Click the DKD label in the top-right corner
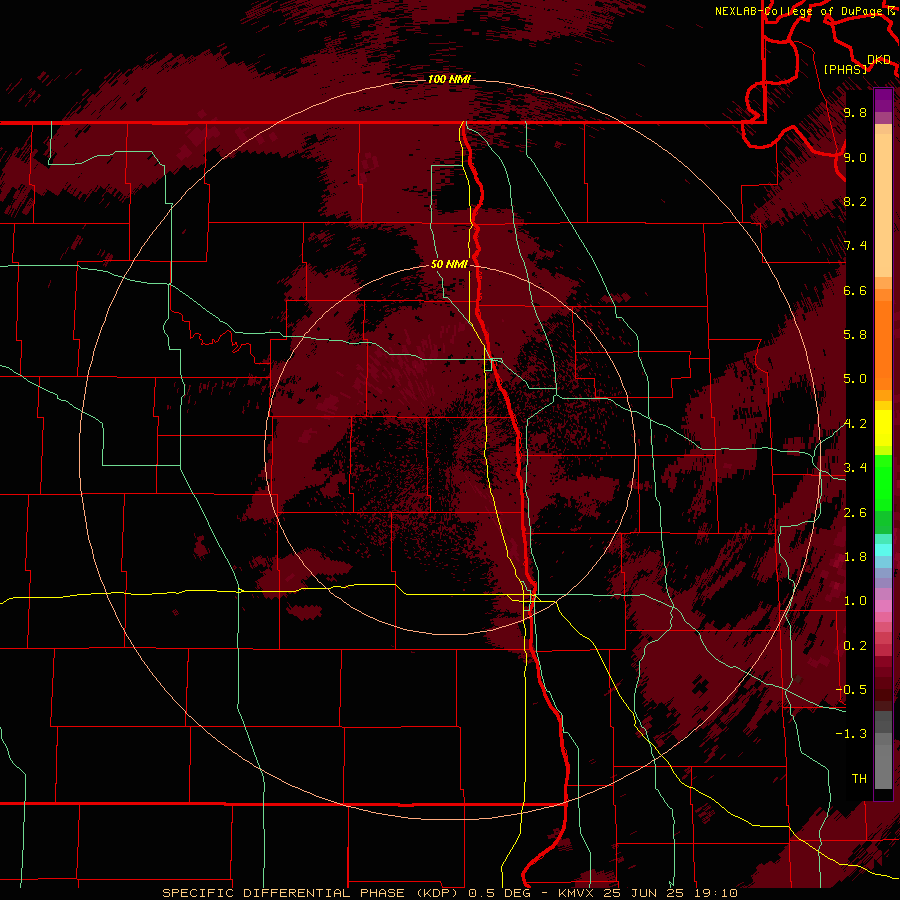 (879, 60)
